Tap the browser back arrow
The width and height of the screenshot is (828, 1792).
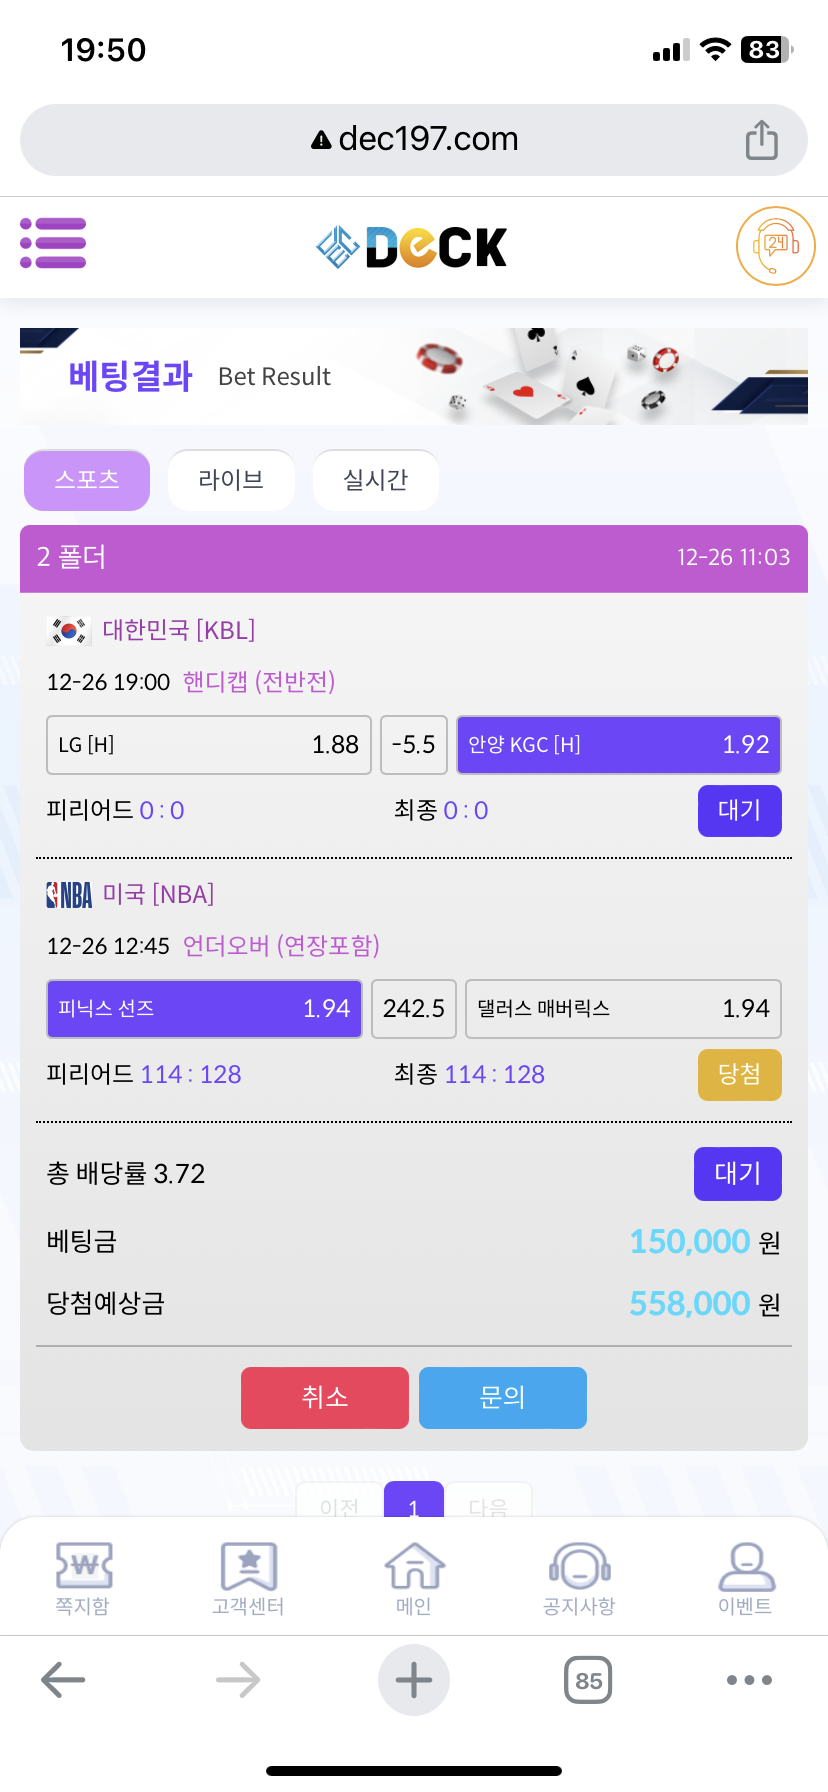click(63, 1680)
